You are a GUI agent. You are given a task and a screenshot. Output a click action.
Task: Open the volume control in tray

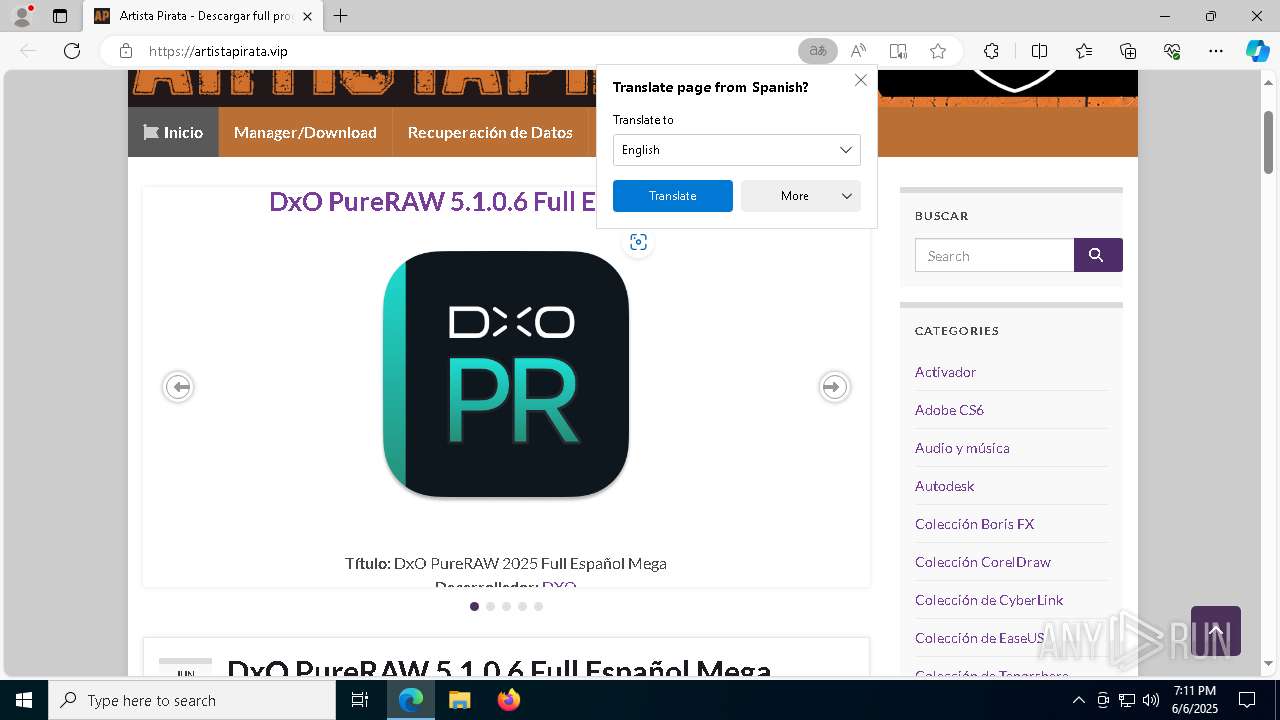[1151, 700]
